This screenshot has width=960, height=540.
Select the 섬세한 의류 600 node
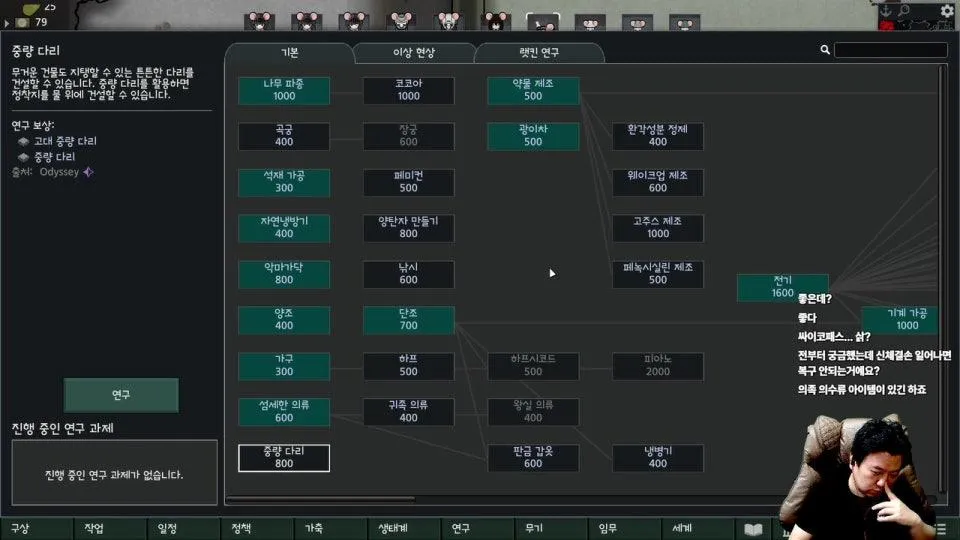284,411
